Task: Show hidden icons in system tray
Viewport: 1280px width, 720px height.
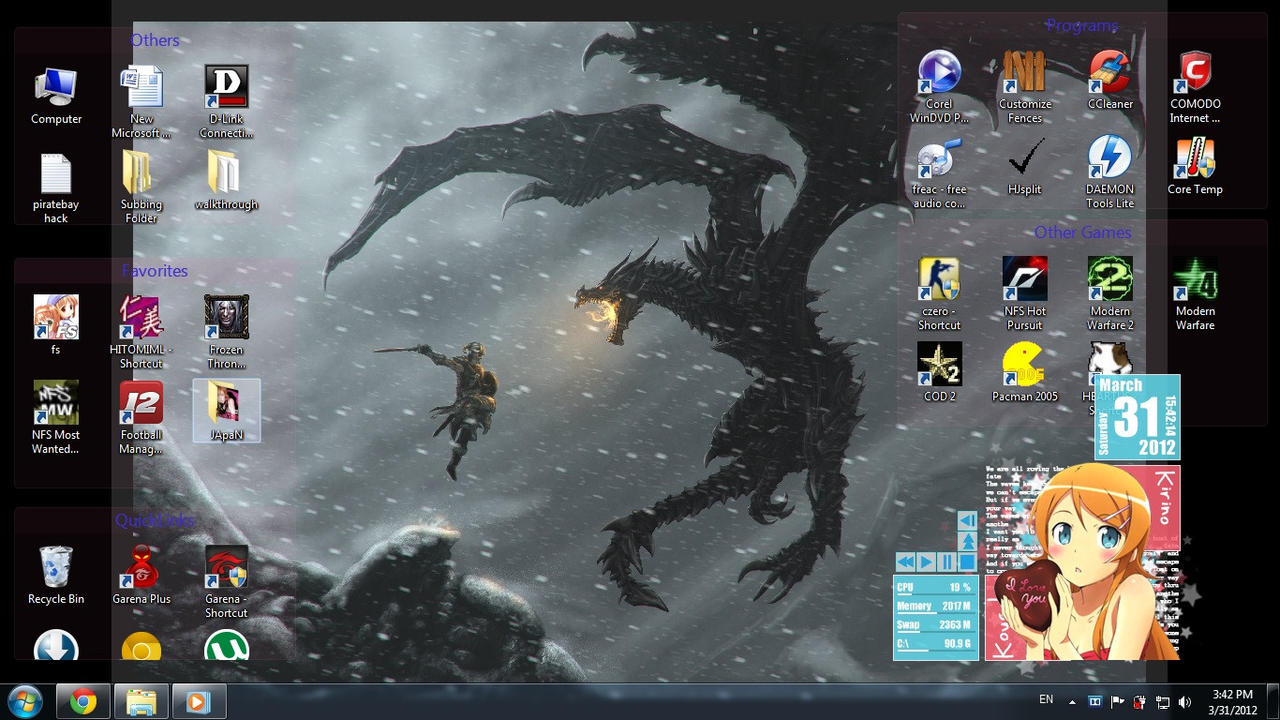Action: point(1072,702)
